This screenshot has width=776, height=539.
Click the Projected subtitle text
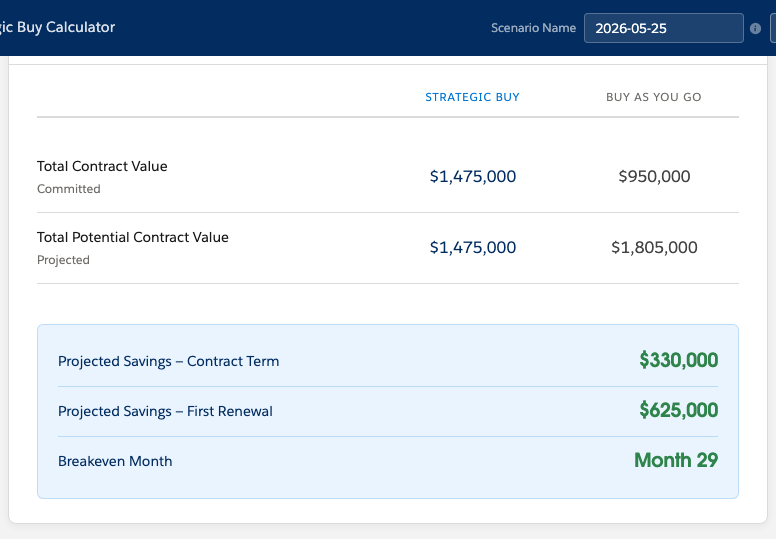(x=63, y=260)
